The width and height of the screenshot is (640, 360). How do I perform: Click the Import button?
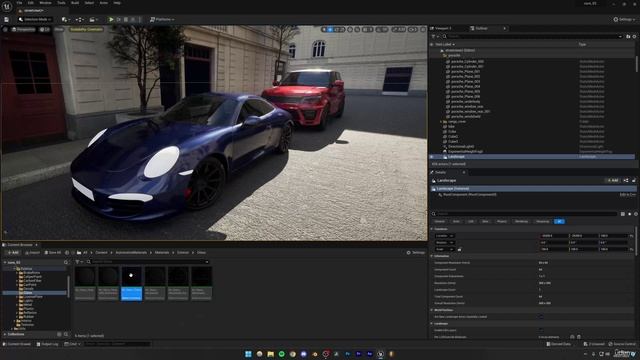pos(32,253)
